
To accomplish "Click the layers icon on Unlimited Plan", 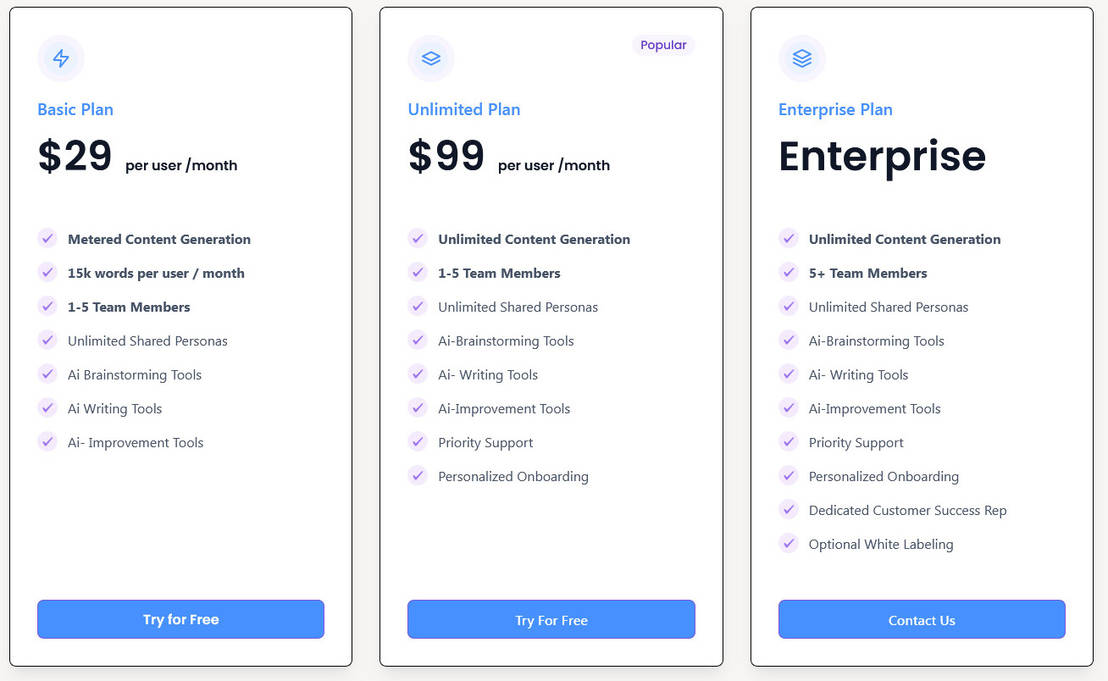I will coord(431,58).
